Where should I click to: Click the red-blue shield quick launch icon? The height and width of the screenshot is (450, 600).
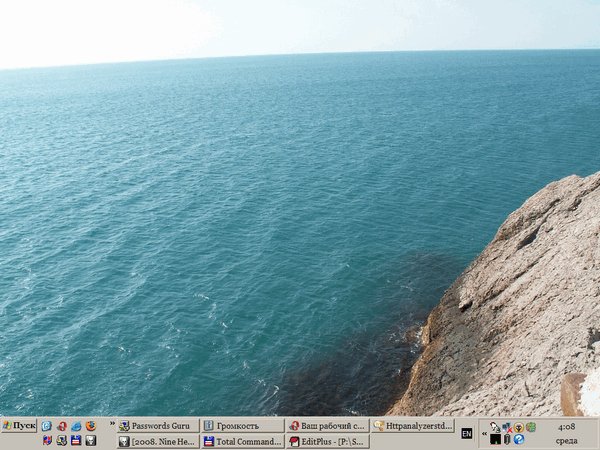(x=47, y=440)
